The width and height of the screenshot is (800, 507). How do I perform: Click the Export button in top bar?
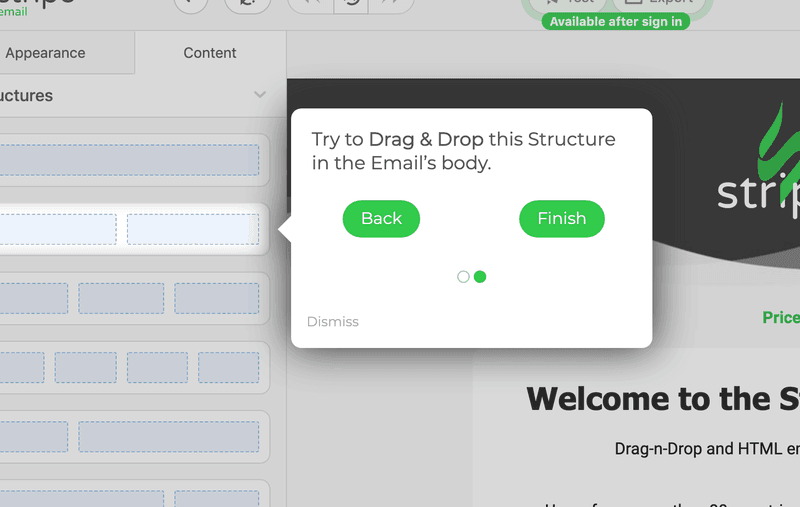click(658, 3)
